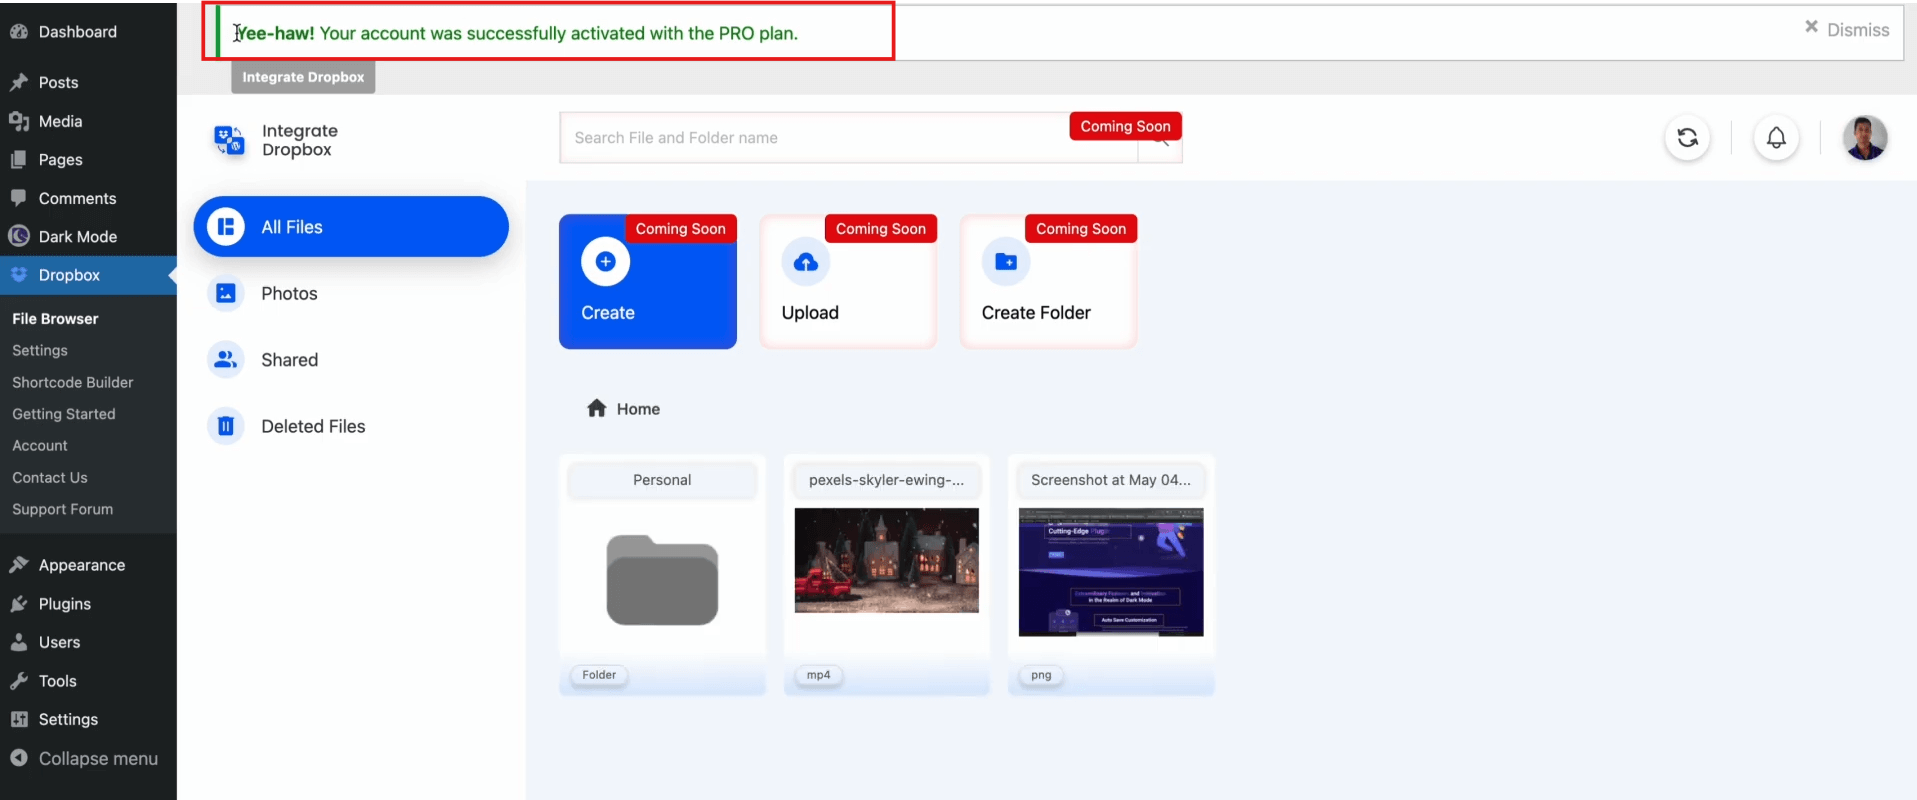Open Getting Started submenu link
The image size is (1917, 800).
coord(63,414)
